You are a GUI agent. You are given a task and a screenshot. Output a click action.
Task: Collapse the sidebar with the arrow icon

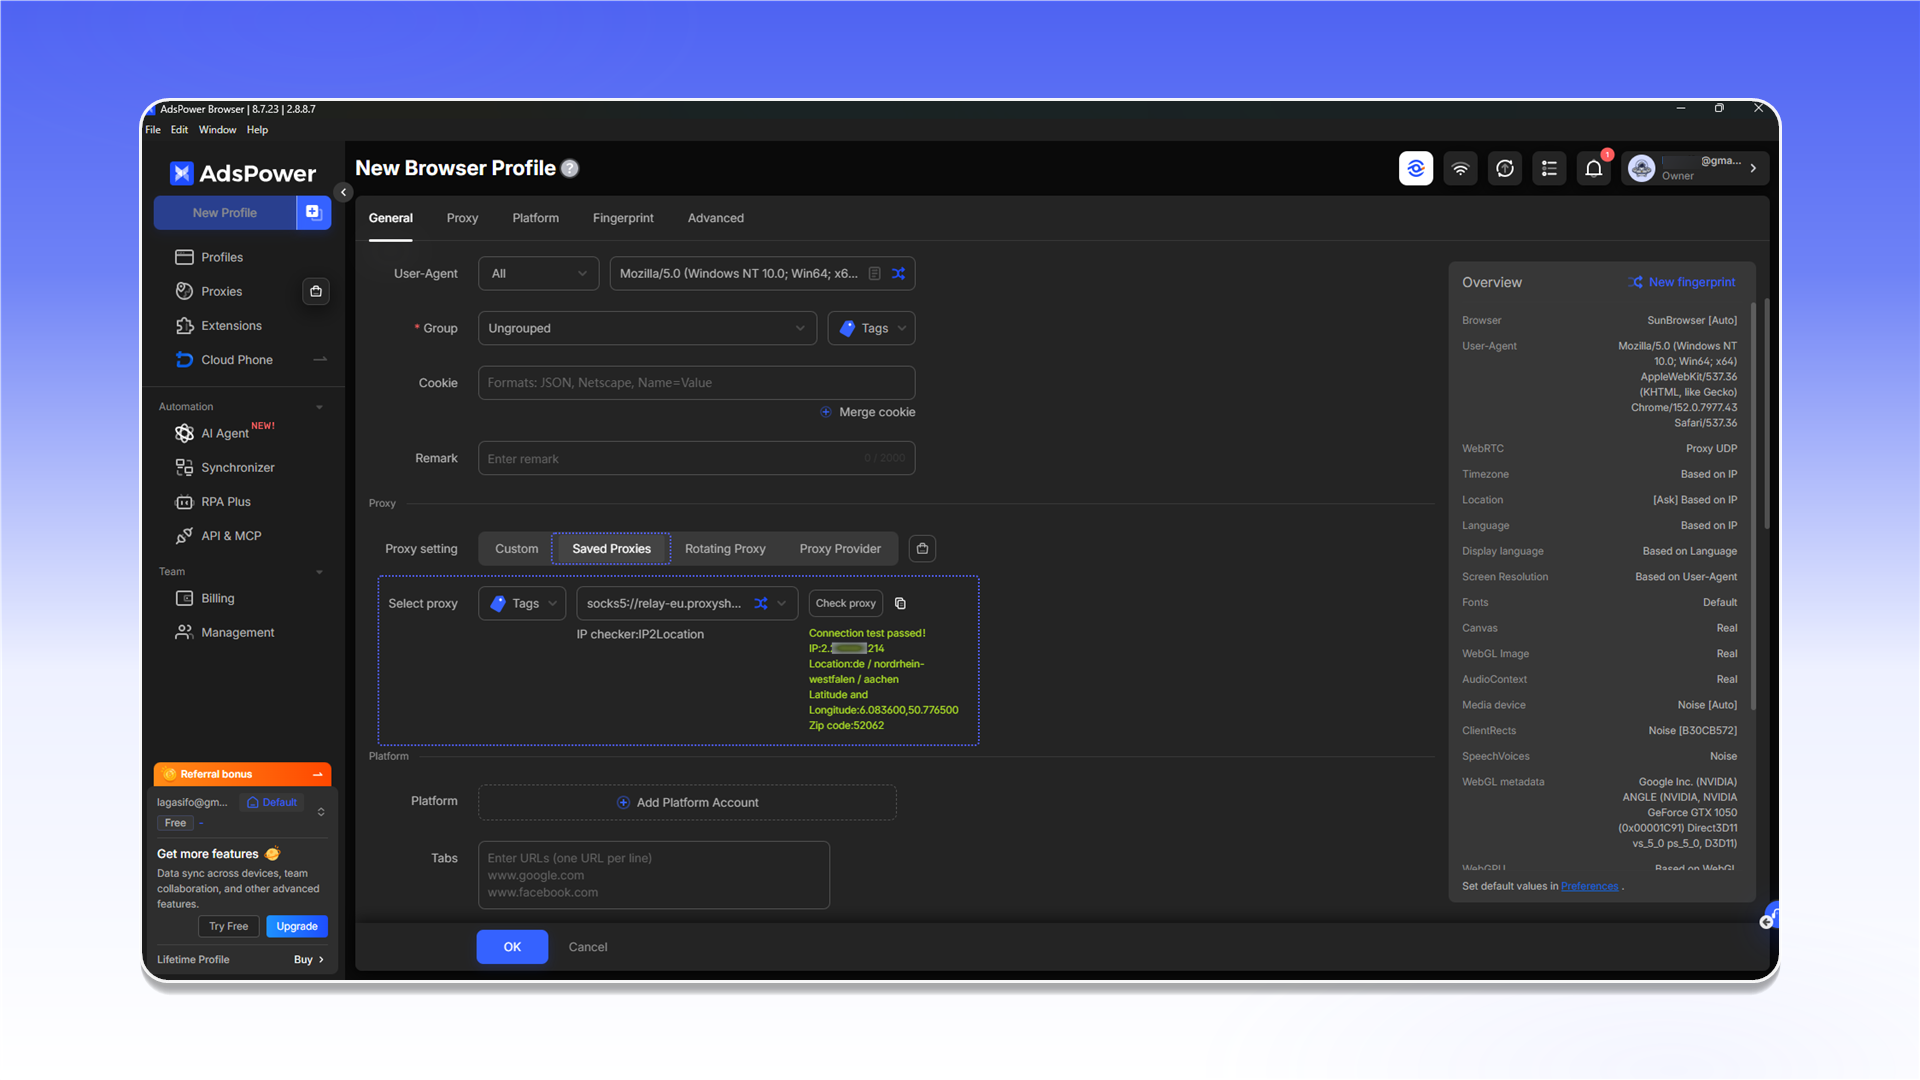click(x=343, y=192)
